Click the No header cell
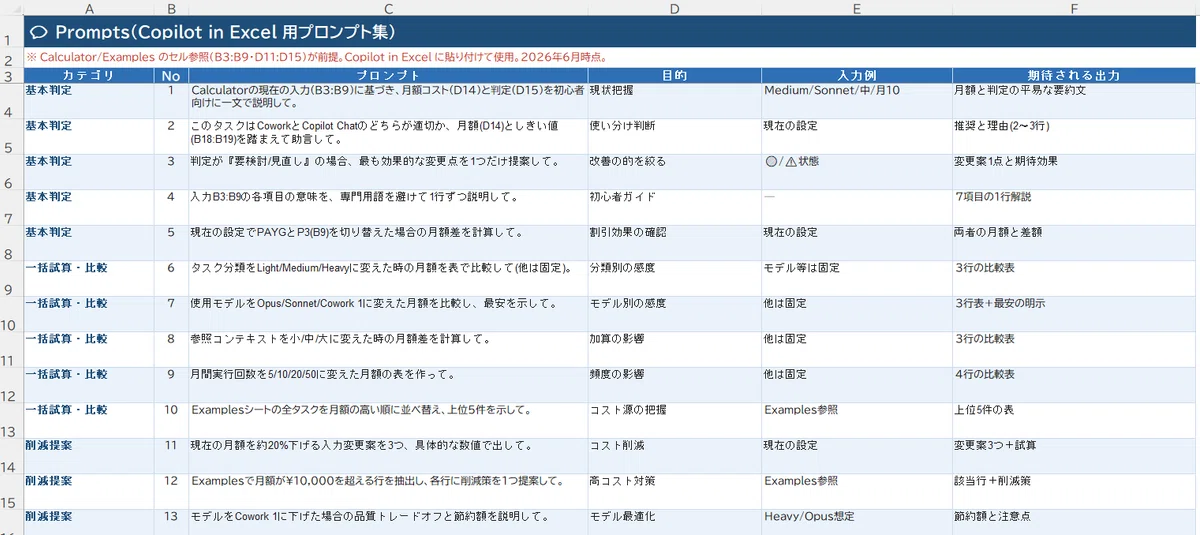Viewport: 1200px width, 535px height. [x=173, y=75]
